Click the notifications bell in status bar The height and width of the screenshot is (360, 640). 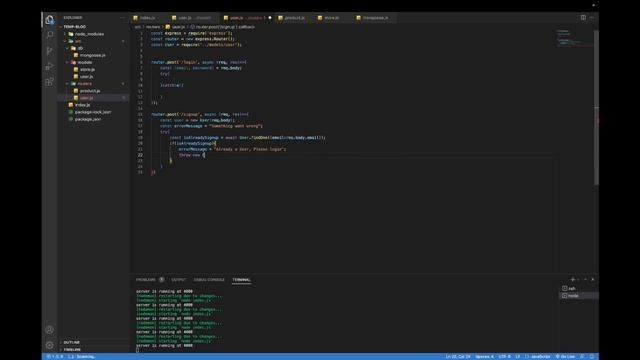coord(592,356)
